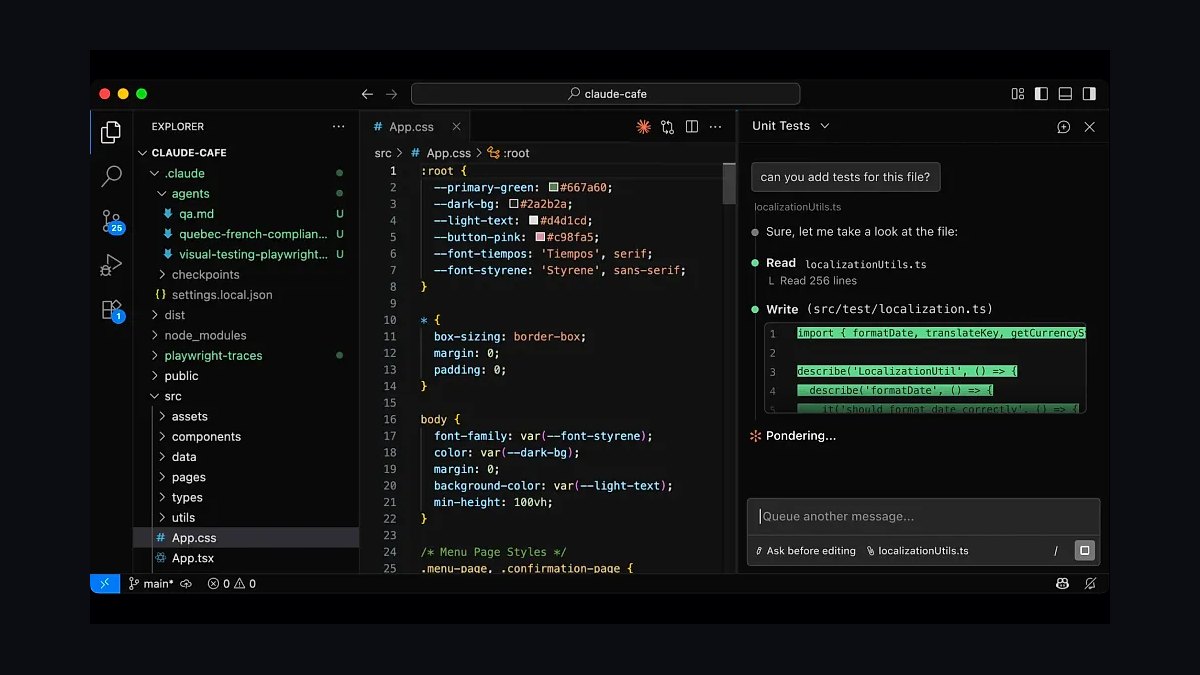Screen dimensions: 1200x675
Task: Open the Write src/test/localization.ts step
Action: [x=880, y=309]
